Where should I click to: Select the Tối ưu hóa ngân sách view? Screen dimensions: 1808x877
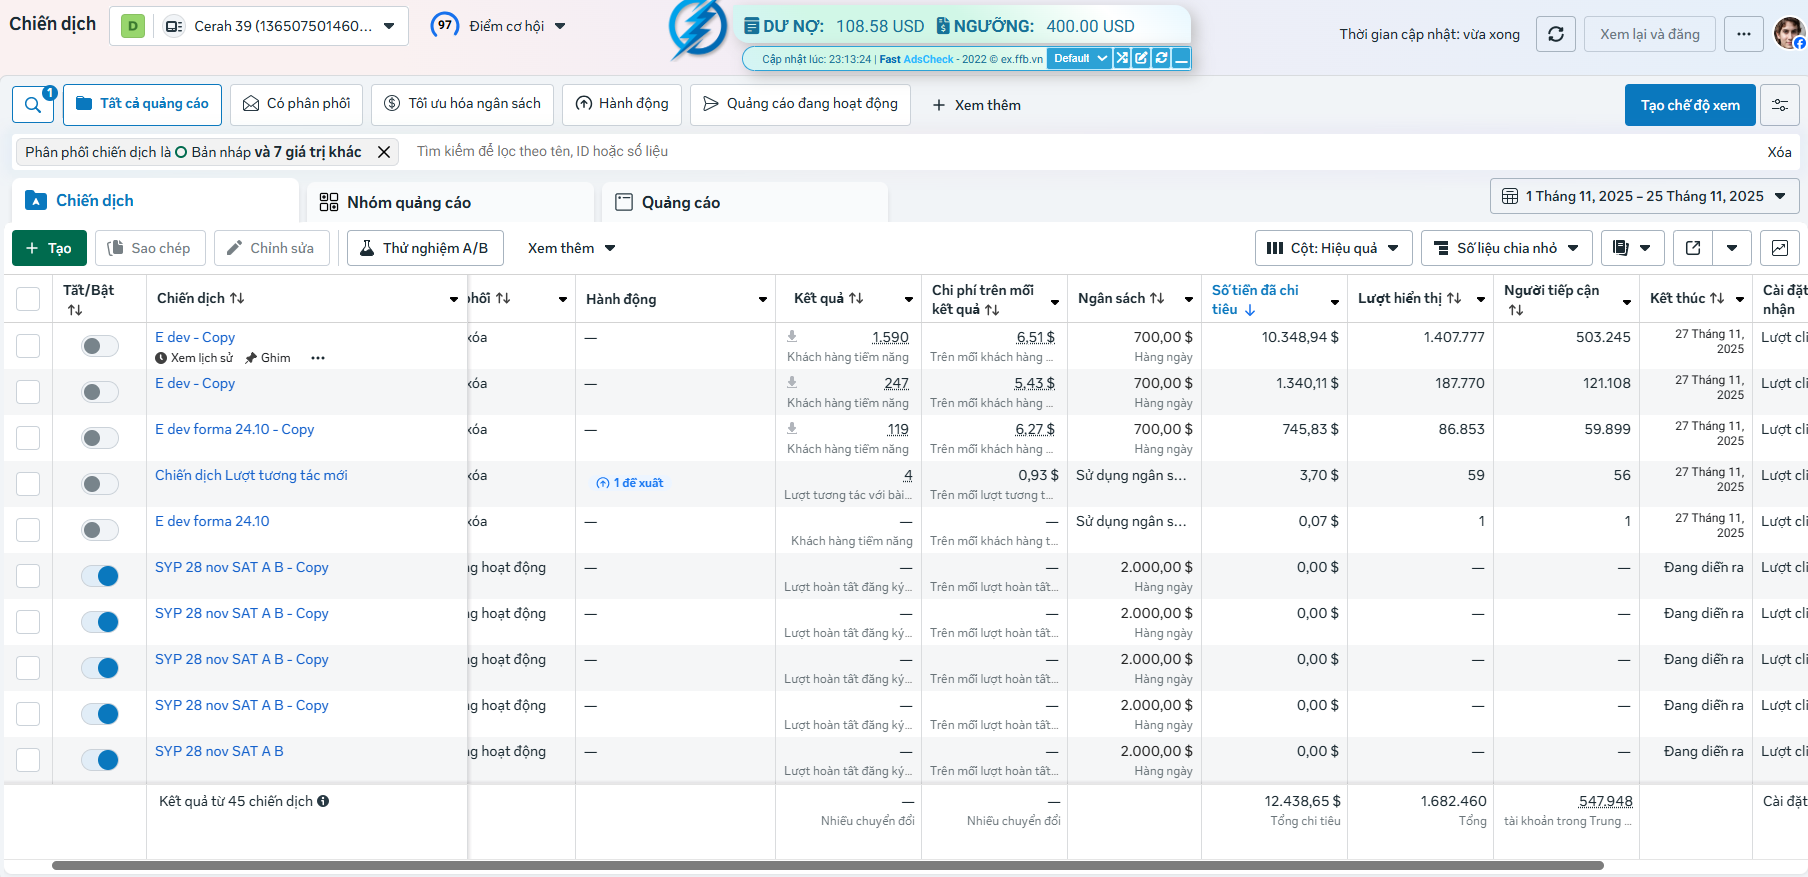click(x=462, y=104)
